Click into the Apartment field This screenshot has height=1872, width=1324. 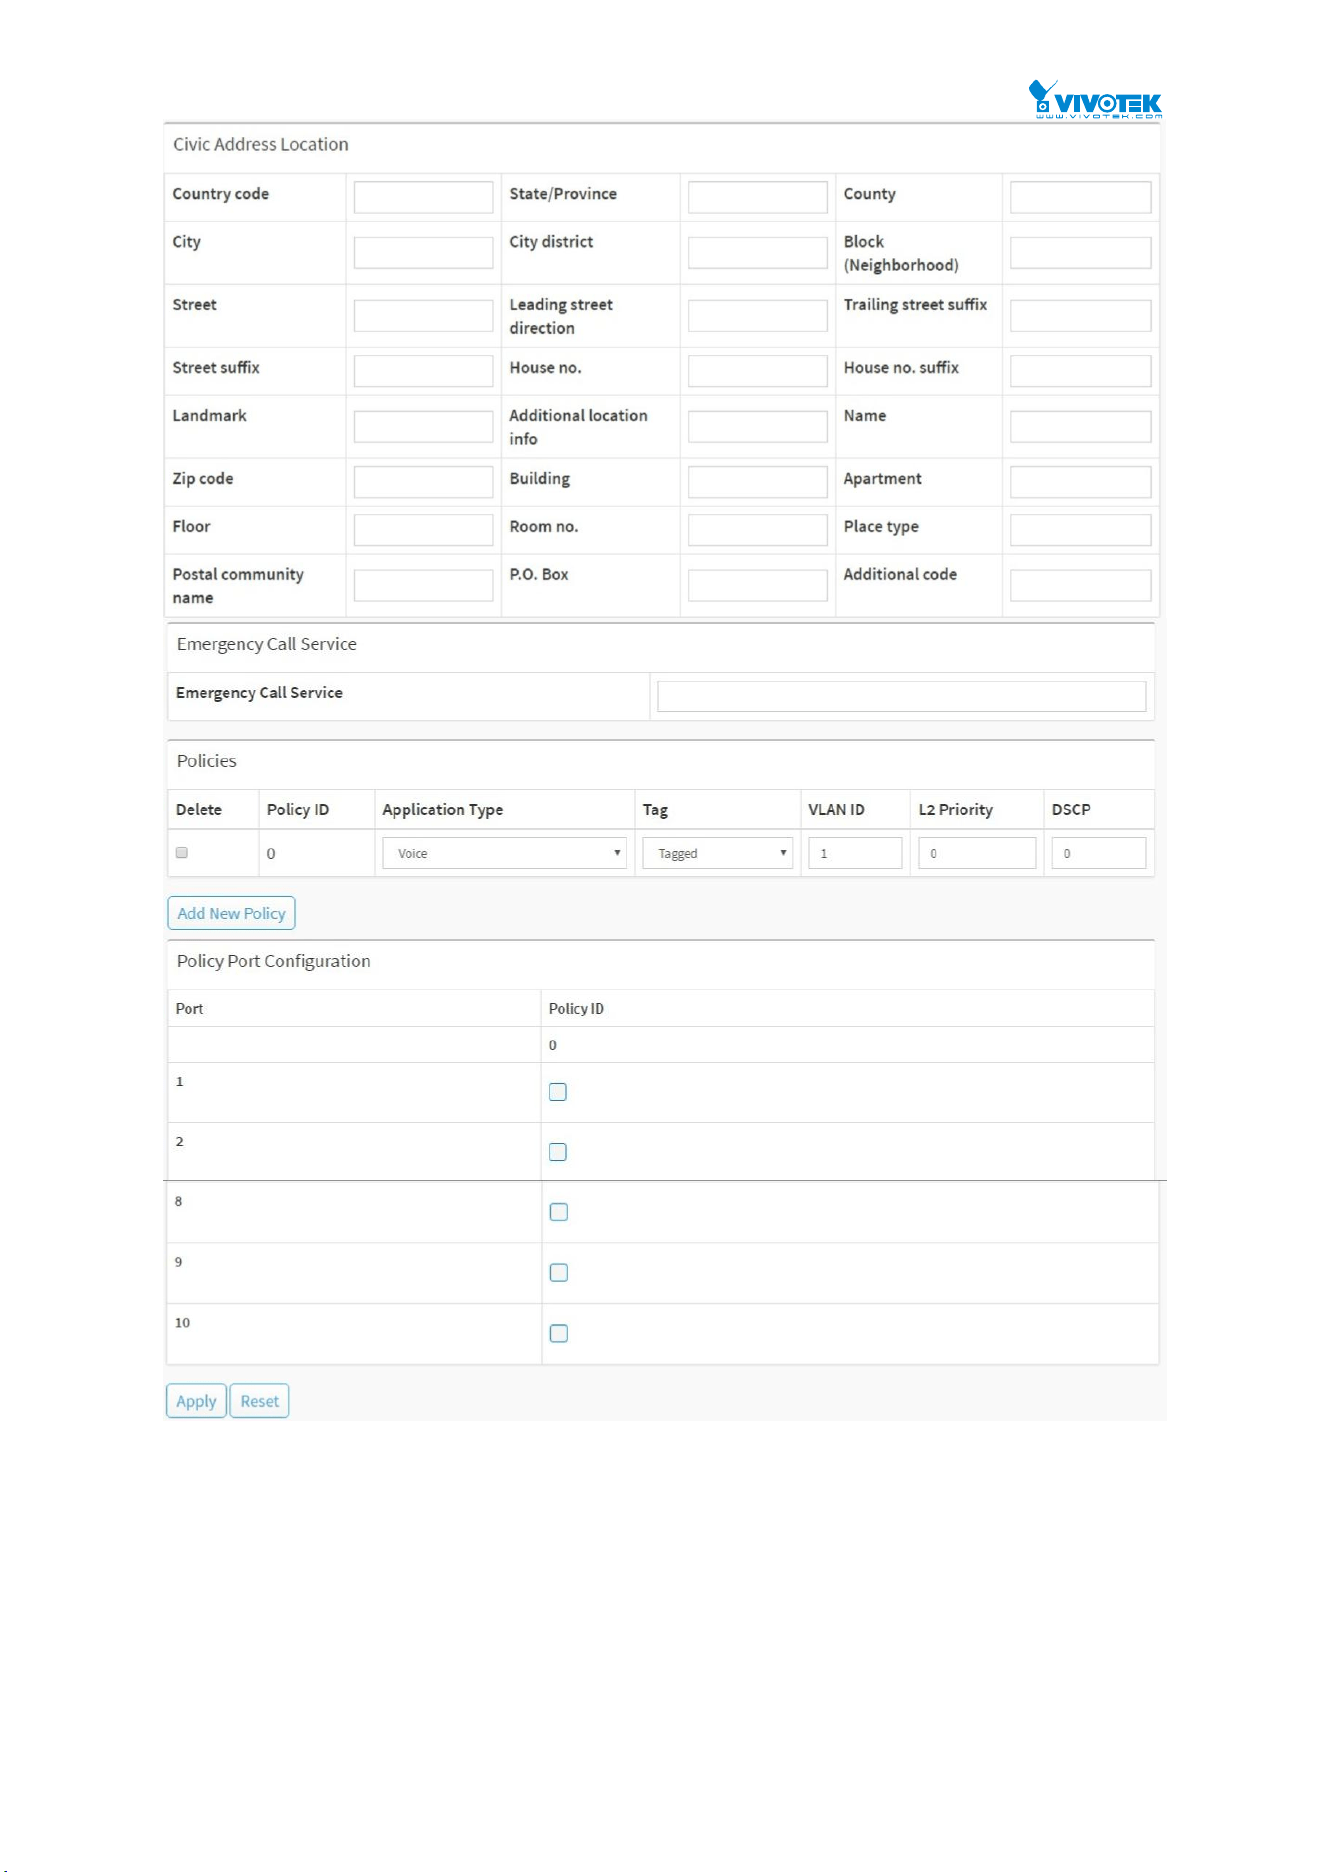[1081, 482]
